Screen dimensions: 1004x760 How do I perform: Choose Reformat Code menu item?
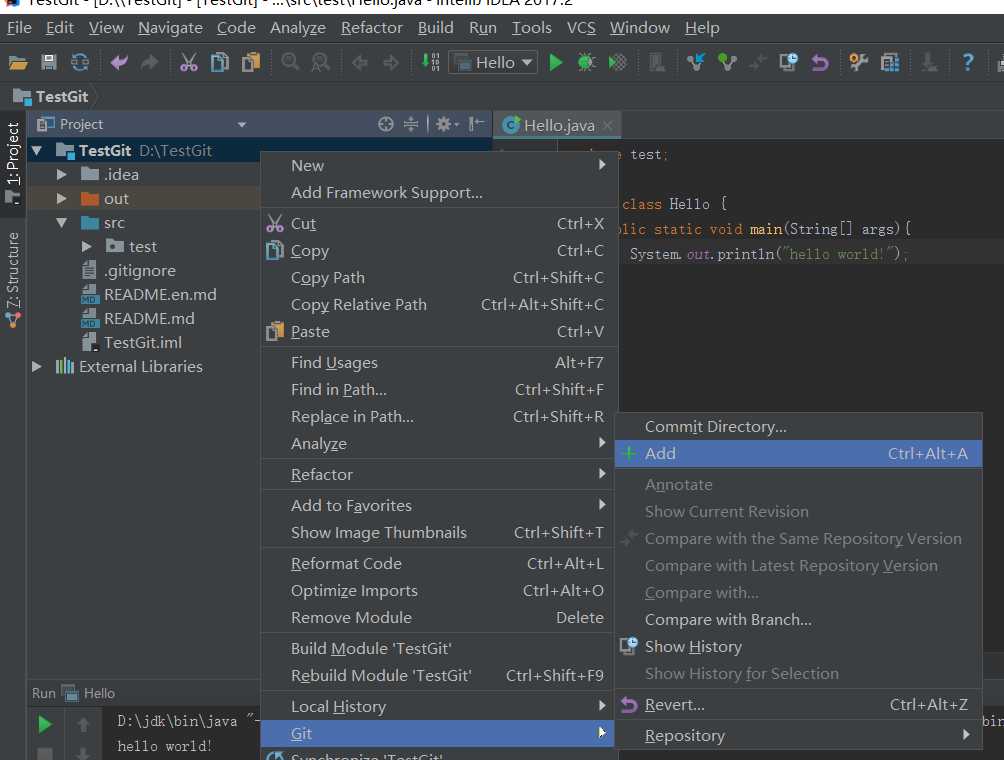440,563
